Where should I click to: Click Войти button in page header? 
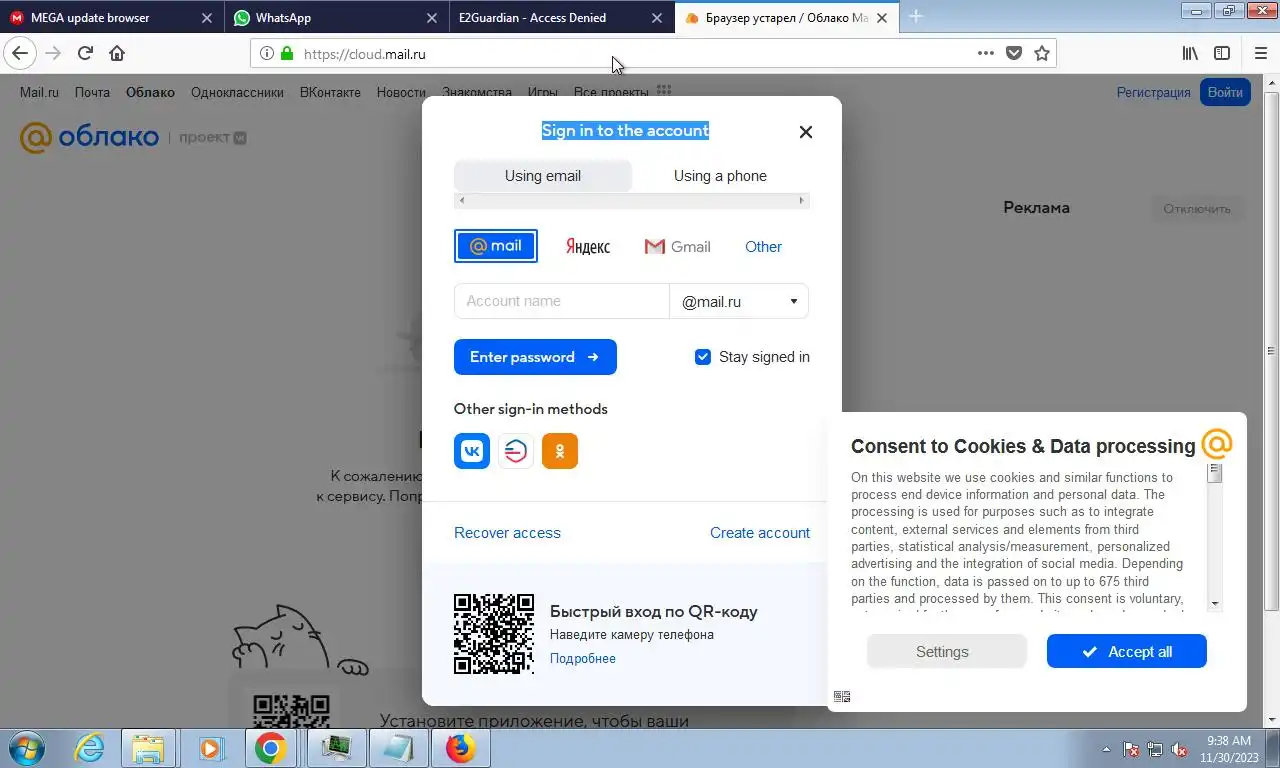(x=1225, y=92)
